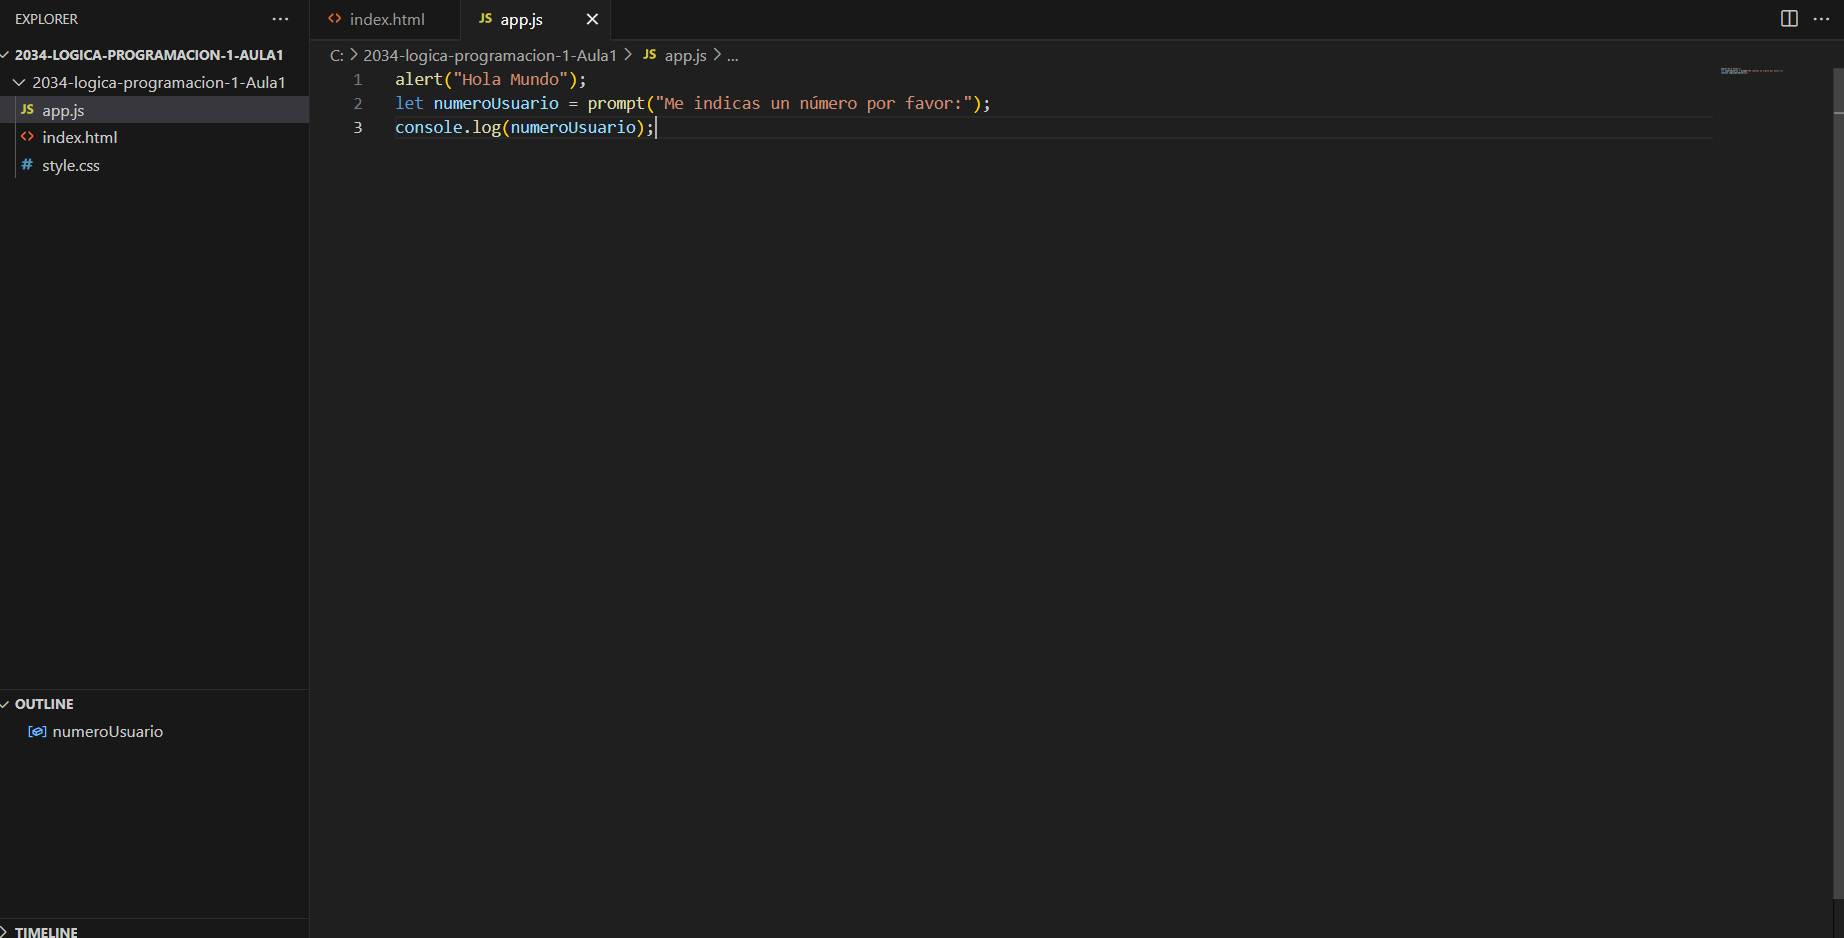The image size is (1844, 938).
Task: Open the Explorer views and more actions menu
Action: coord(280,19)
